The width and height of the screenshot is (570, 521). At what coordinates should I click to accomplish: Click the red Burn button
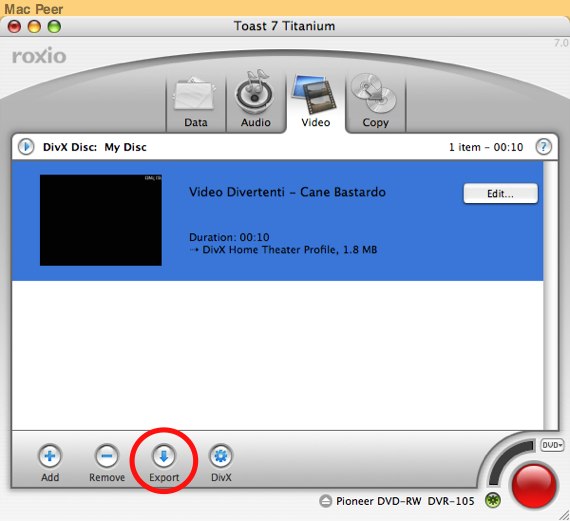click(x=534, y=485)
